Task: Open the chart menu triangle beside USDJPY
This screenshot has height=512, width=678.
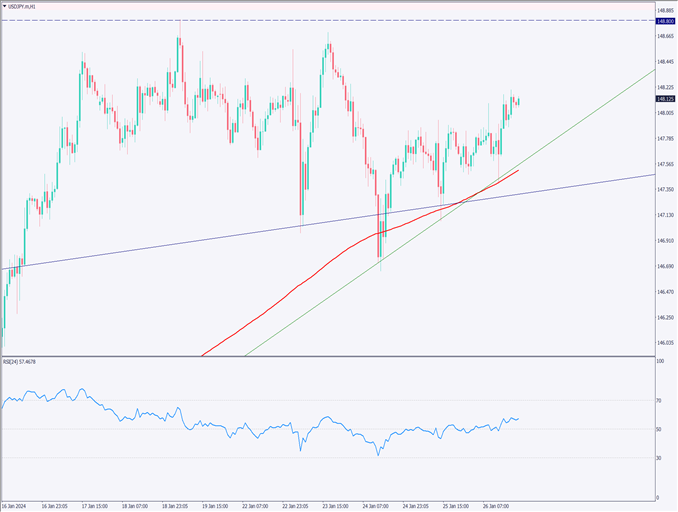Action: pos(5,6)
